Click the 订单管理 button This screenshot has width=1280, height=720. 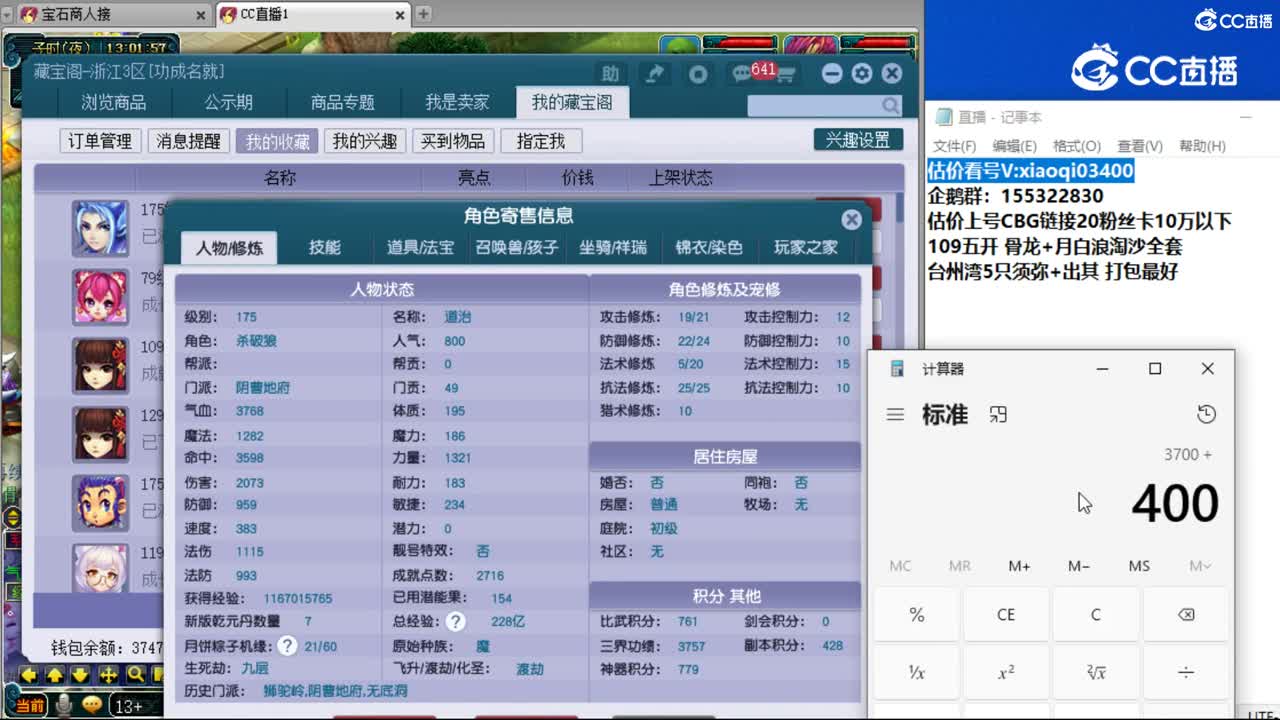tap(98, 140)
